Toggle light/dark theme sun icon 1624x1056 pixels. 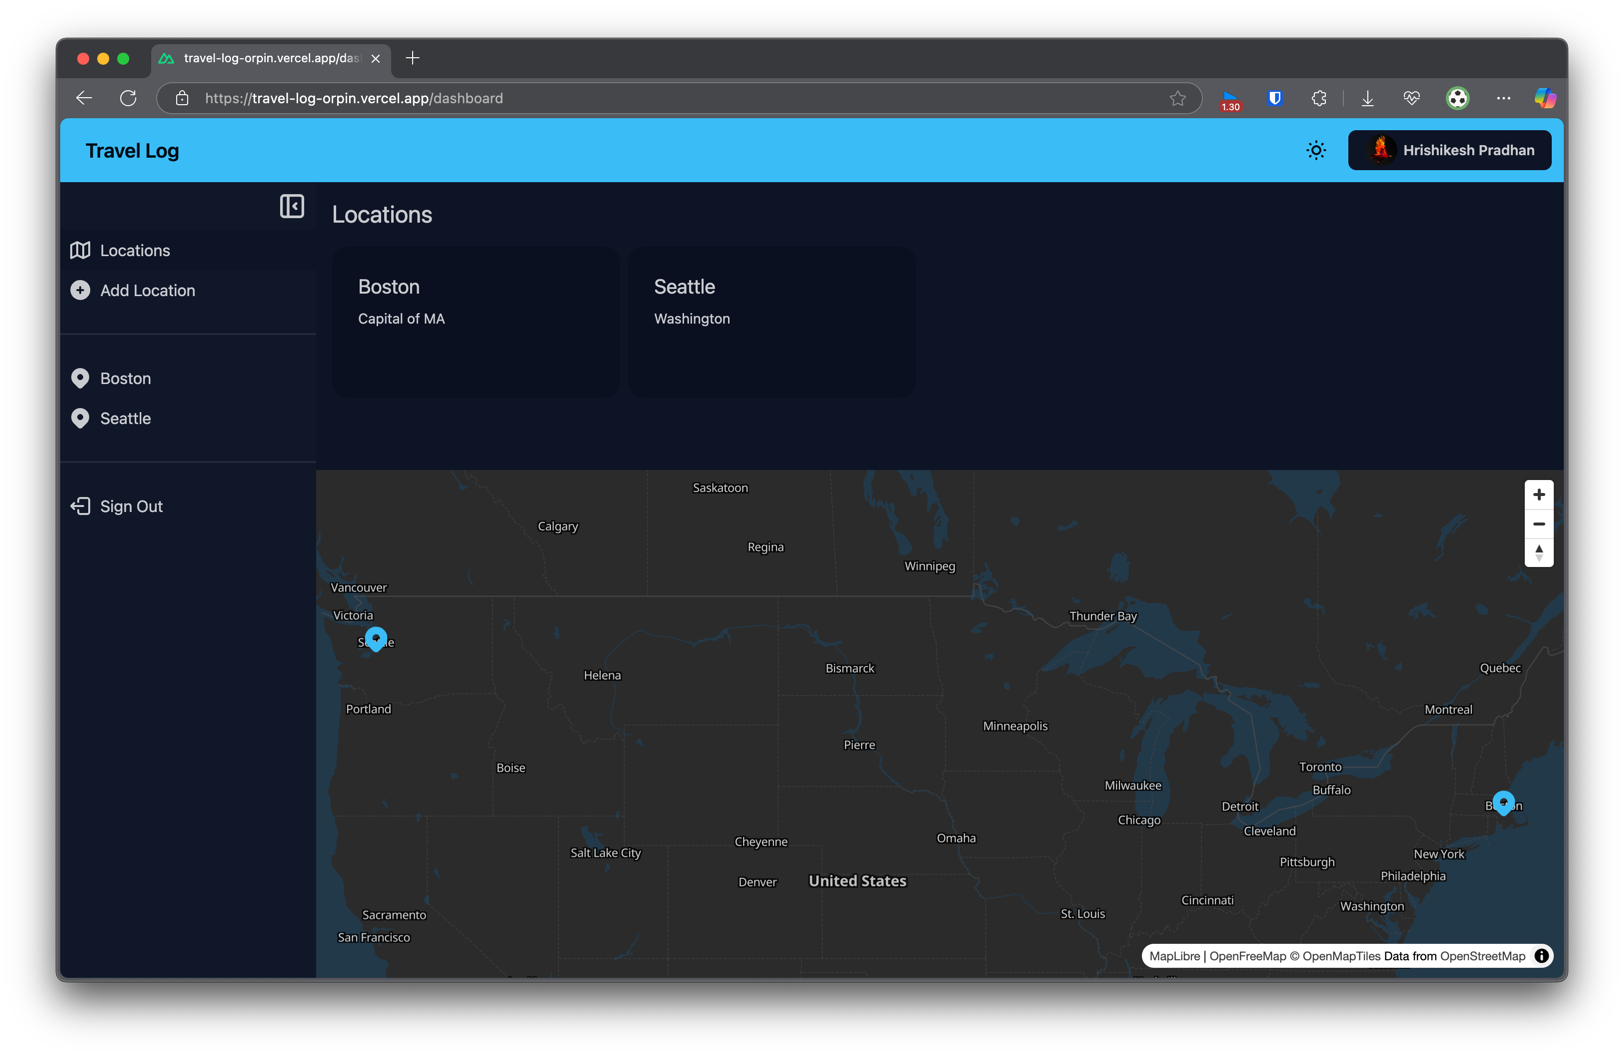tap(1316, 150)
